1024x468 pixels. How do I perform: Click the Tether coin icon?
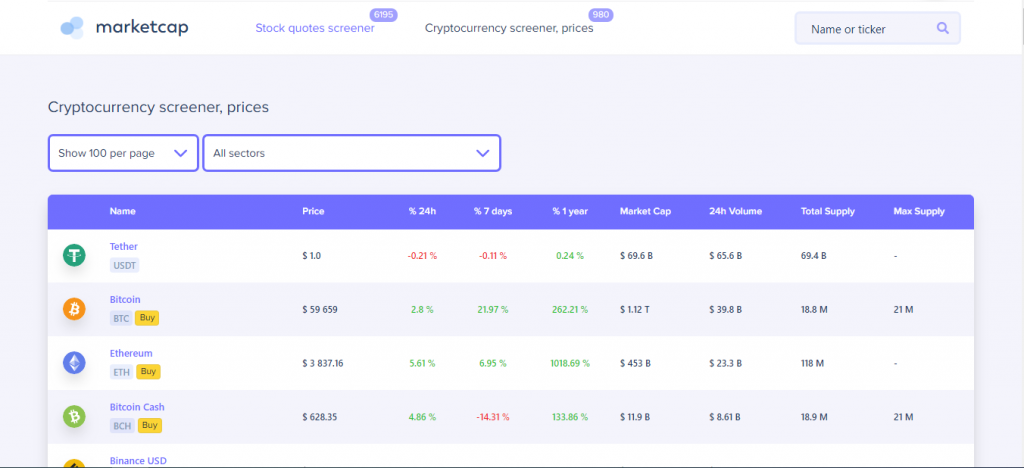point(74,255)
